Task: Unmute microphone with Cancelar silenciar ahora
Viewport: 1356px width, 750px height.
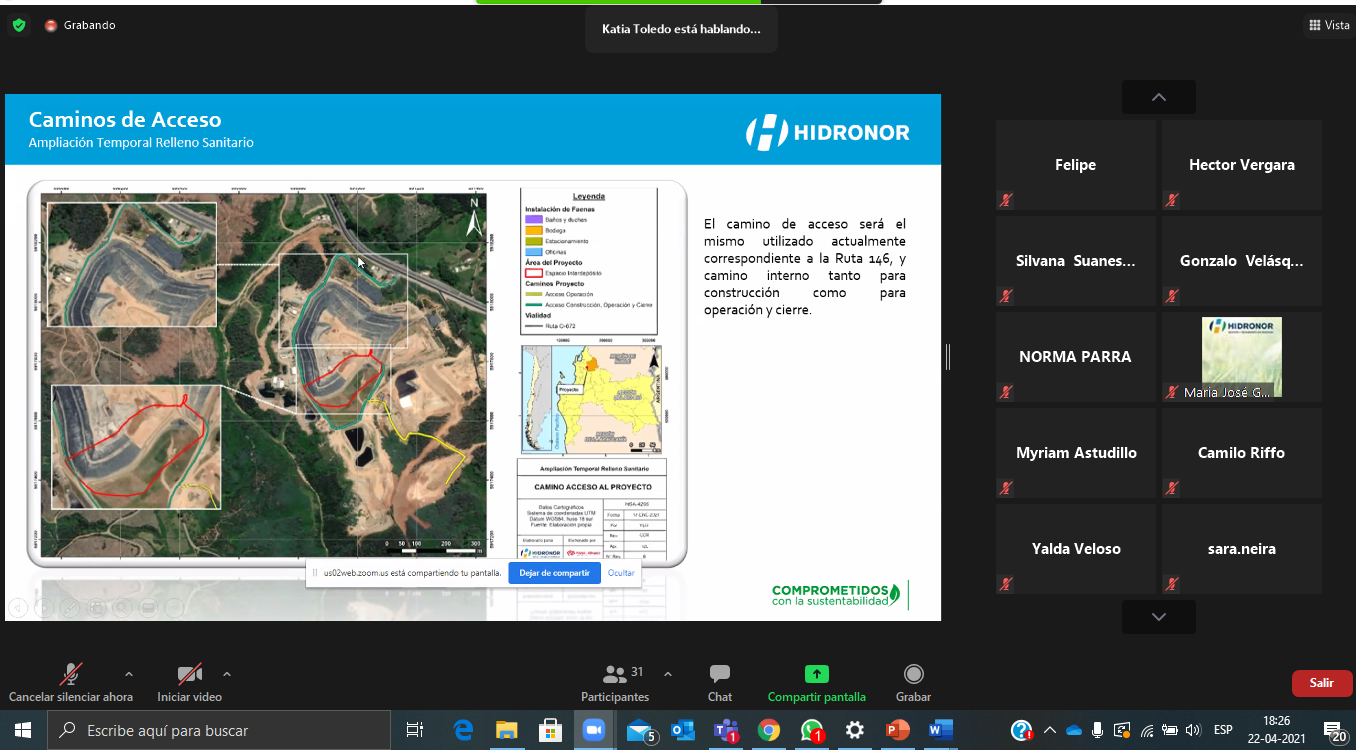Action: [71, 674]
